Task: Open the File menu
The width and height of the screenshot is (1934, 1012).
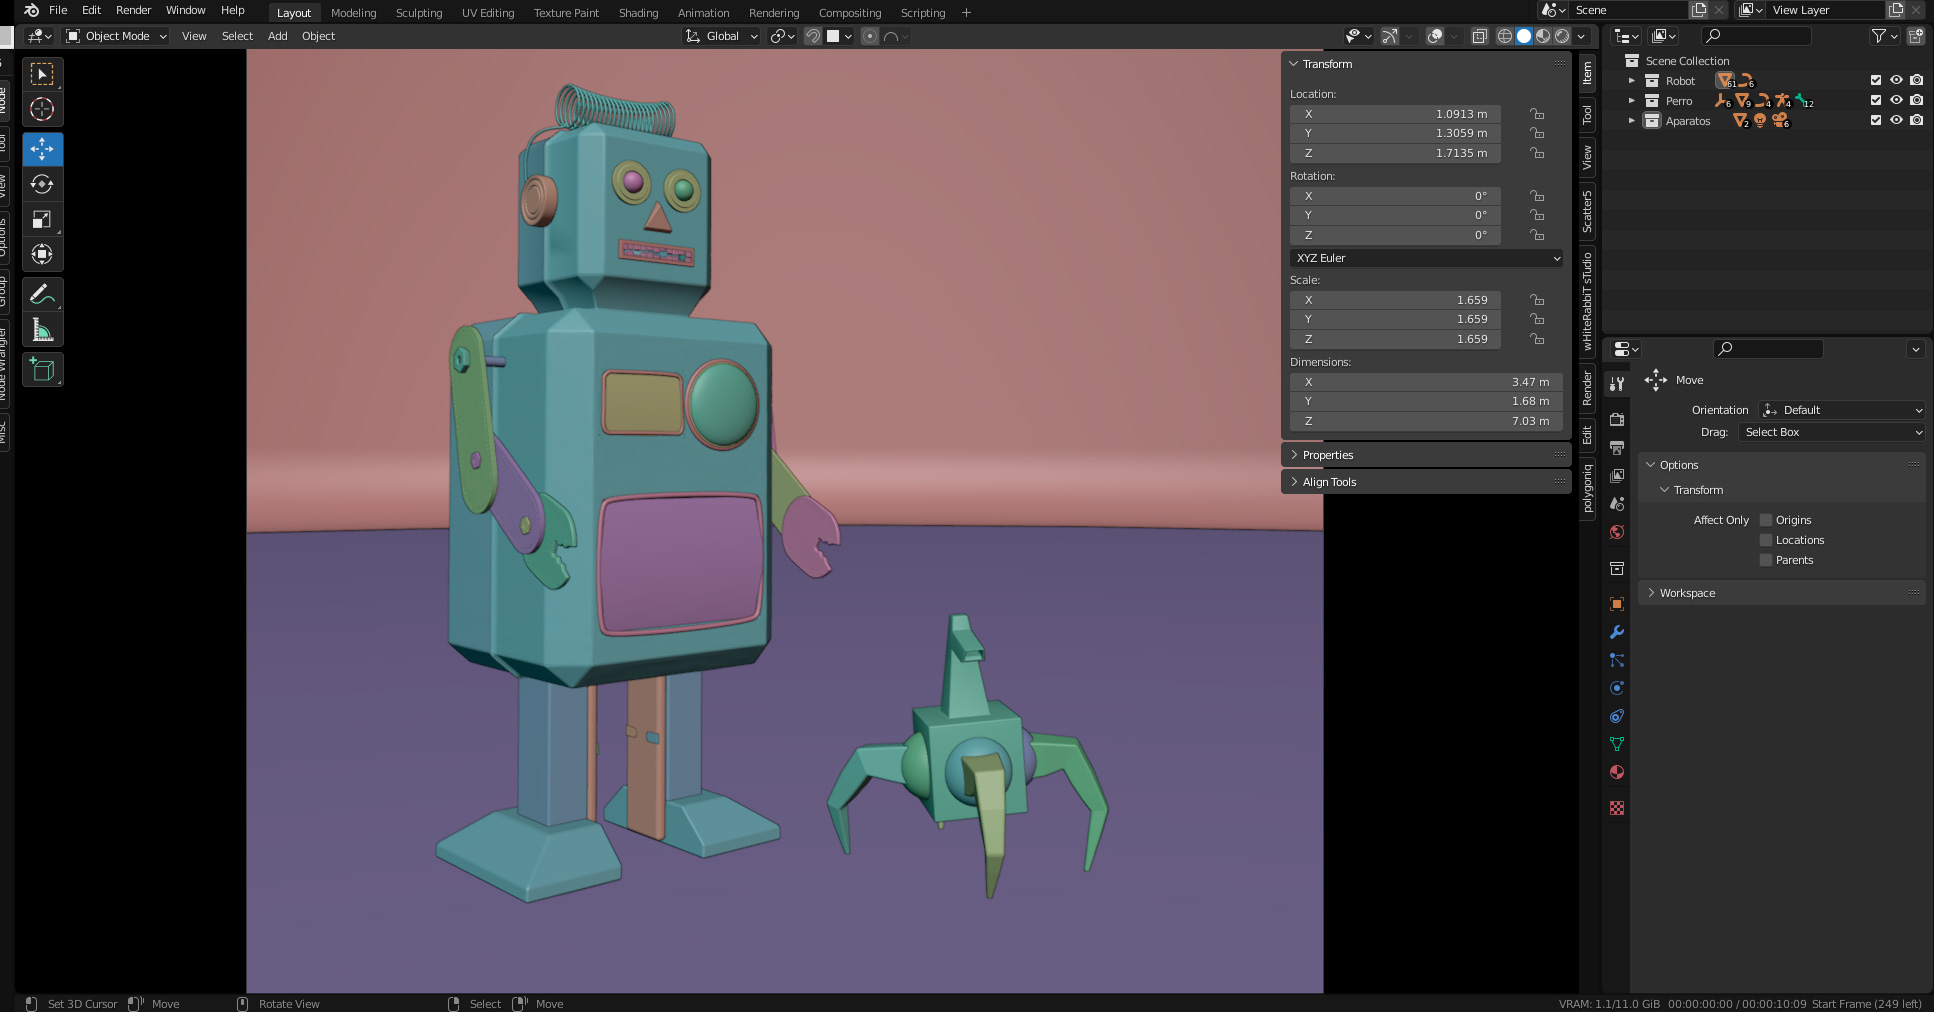Action: tap(58, 10)
